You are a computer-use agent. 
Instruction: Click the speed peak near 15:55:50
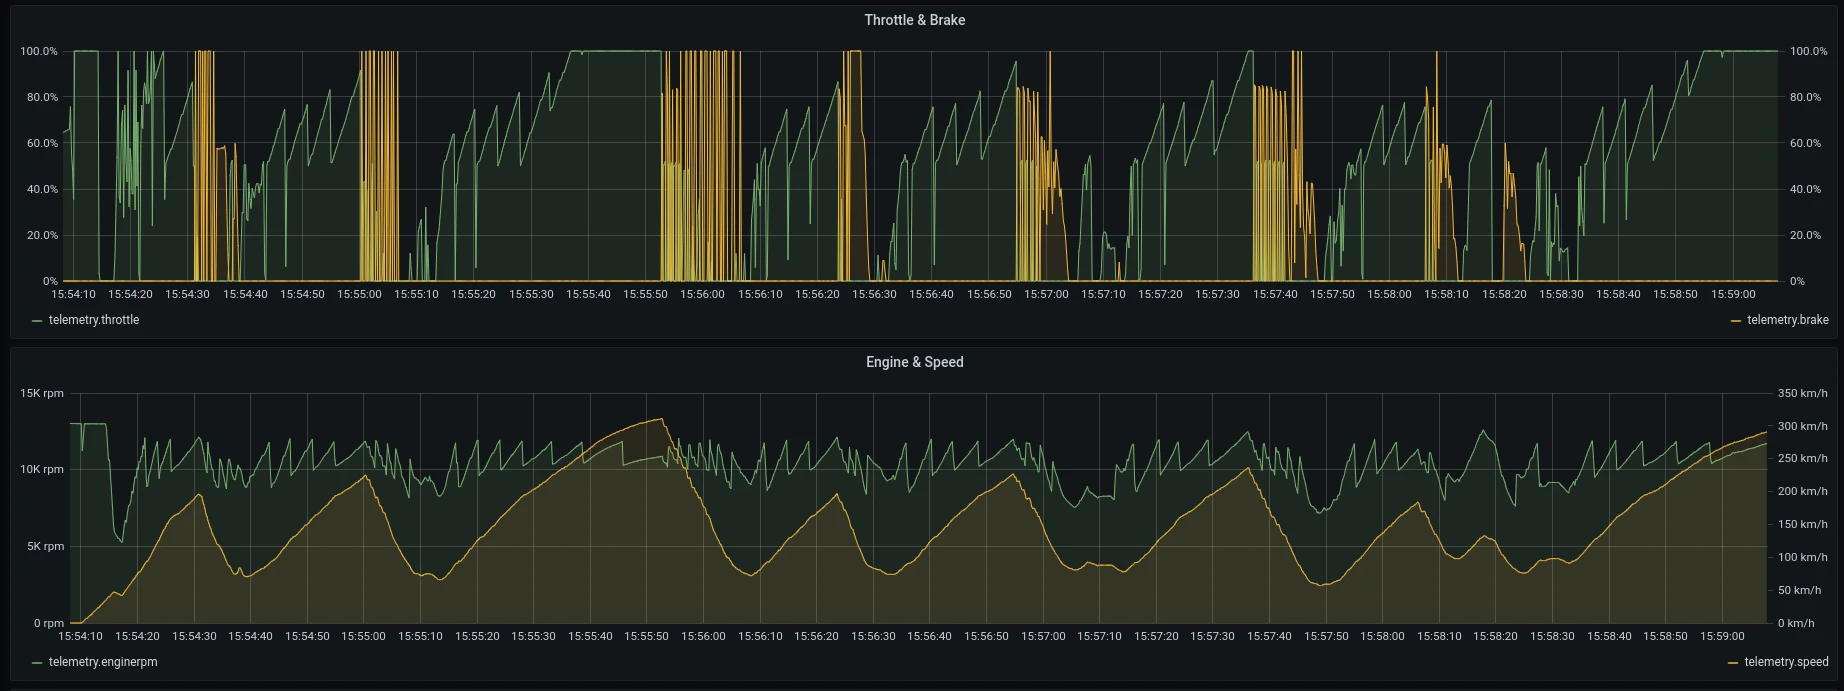click(x=660, y=419)
